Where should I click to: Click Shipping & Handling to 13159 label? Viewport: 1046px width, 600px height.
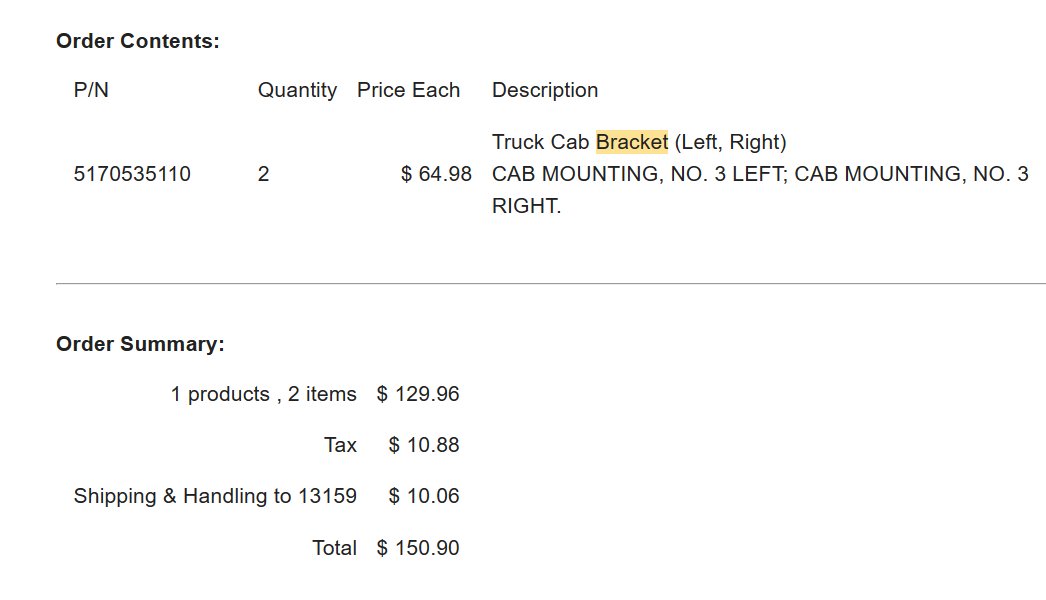click(215, 497)
